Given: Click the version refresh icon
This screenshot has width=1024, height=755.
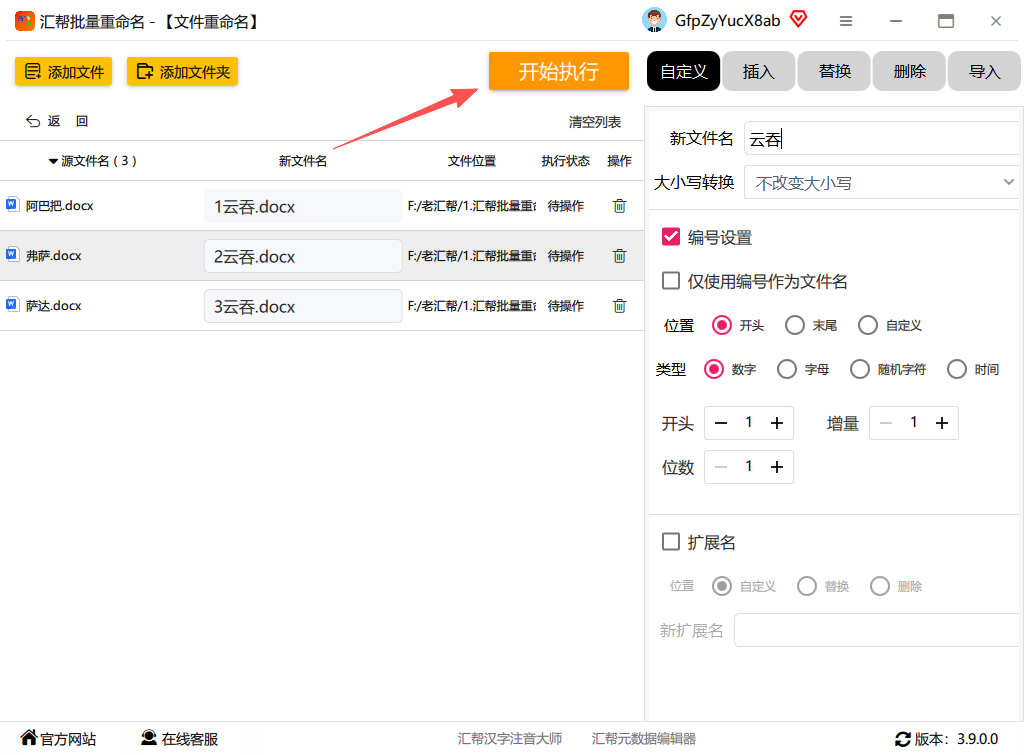Looking at the screenshot, I should point(903,739).
